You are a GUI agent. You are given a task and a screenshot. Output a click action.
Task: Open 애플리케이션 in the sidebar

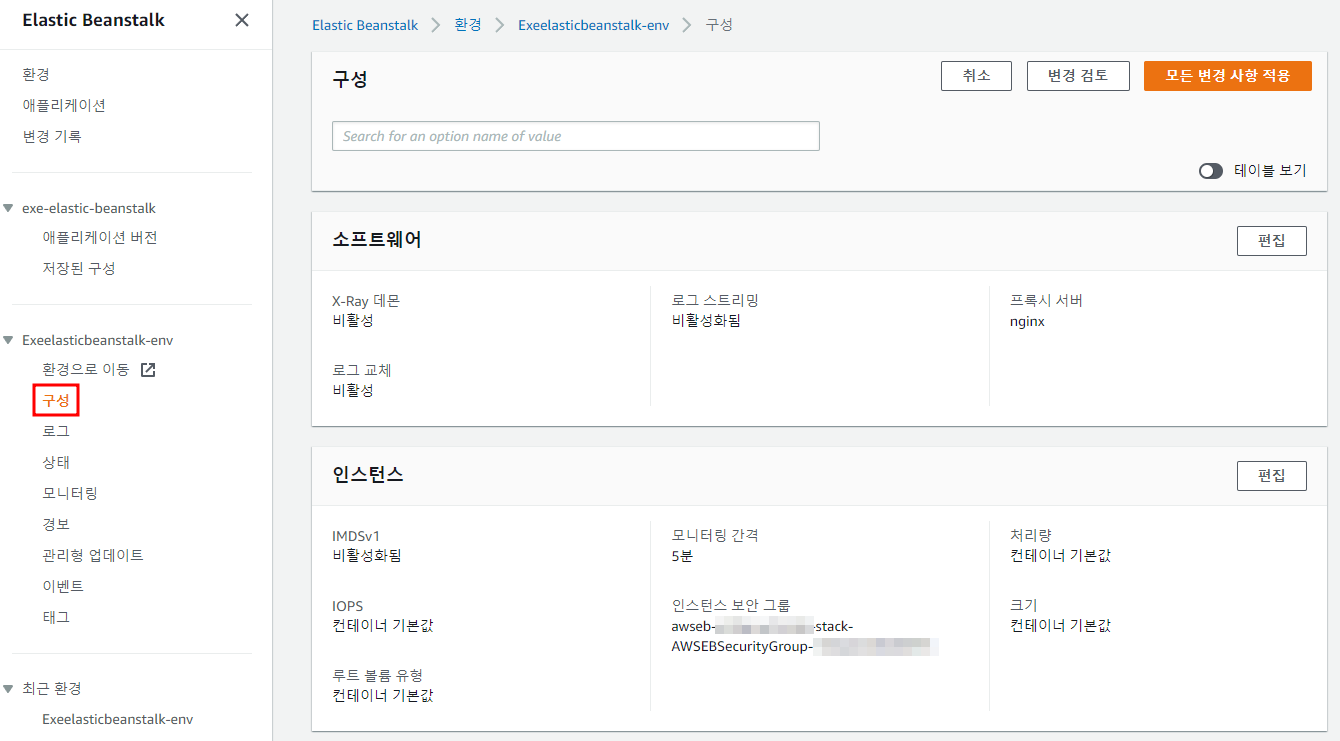(x=64, y=105)
